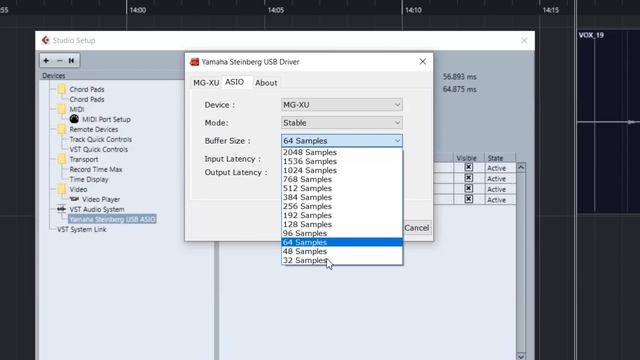Viewport: 640px width, 360px height.
Task: Click the State column header
Action: click(500, 158)
